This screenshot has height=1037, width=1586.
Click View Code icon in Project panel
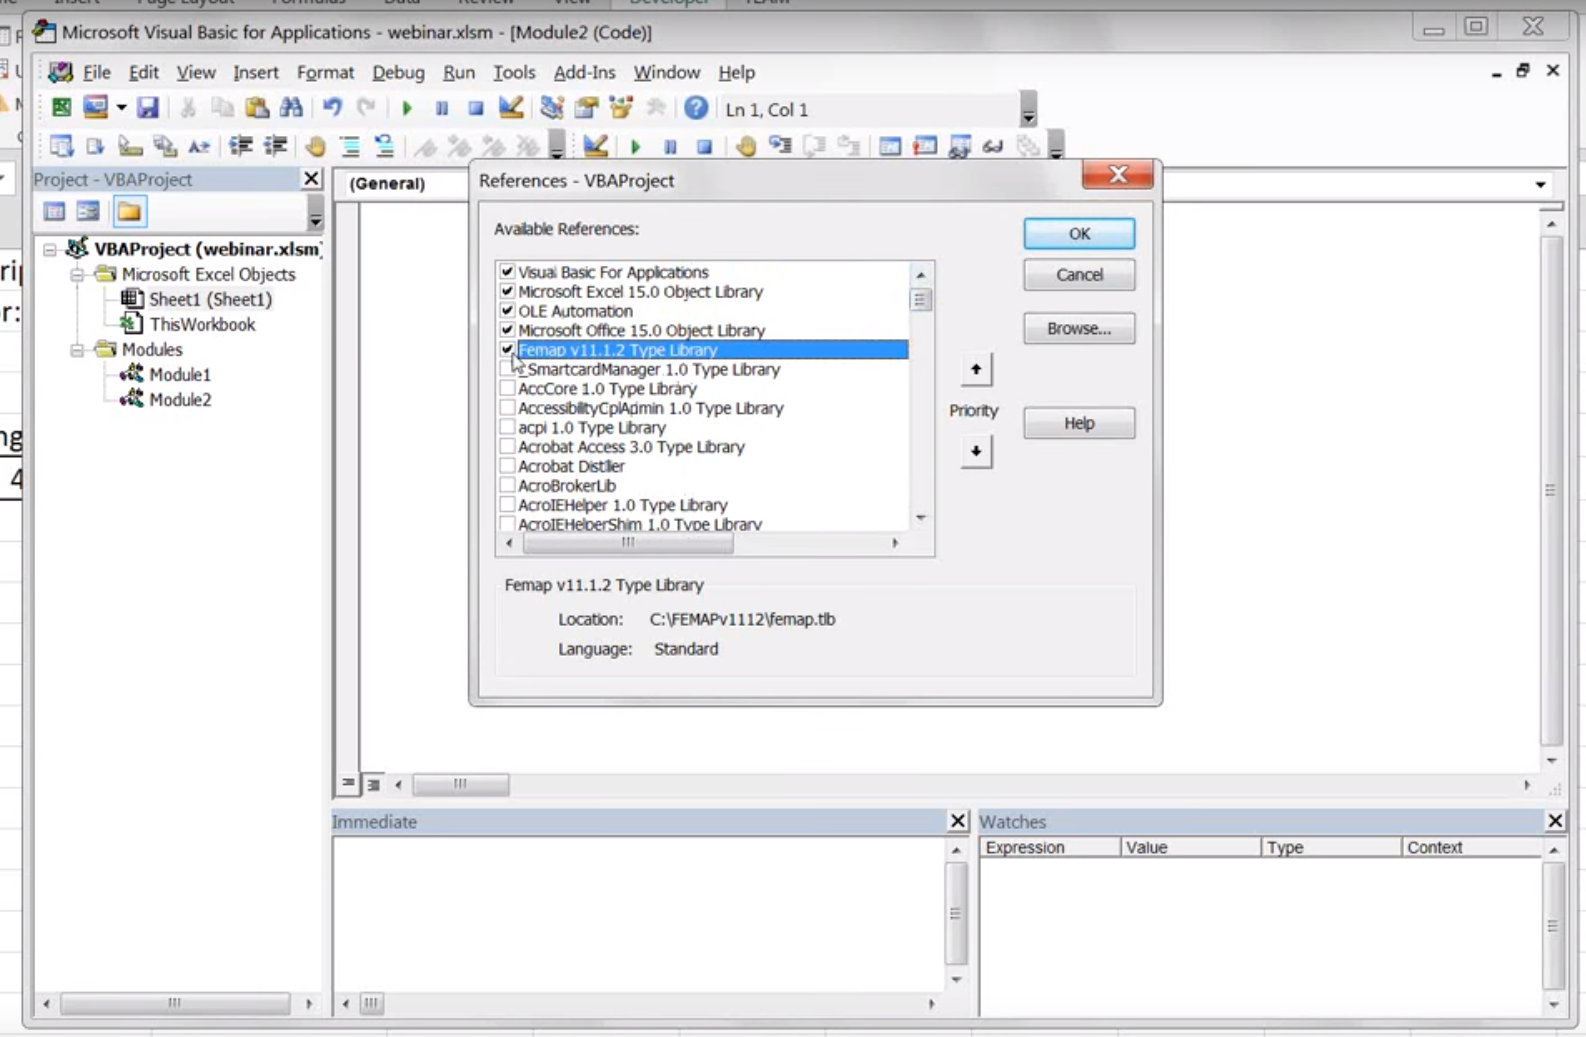(x=54, y=211)
